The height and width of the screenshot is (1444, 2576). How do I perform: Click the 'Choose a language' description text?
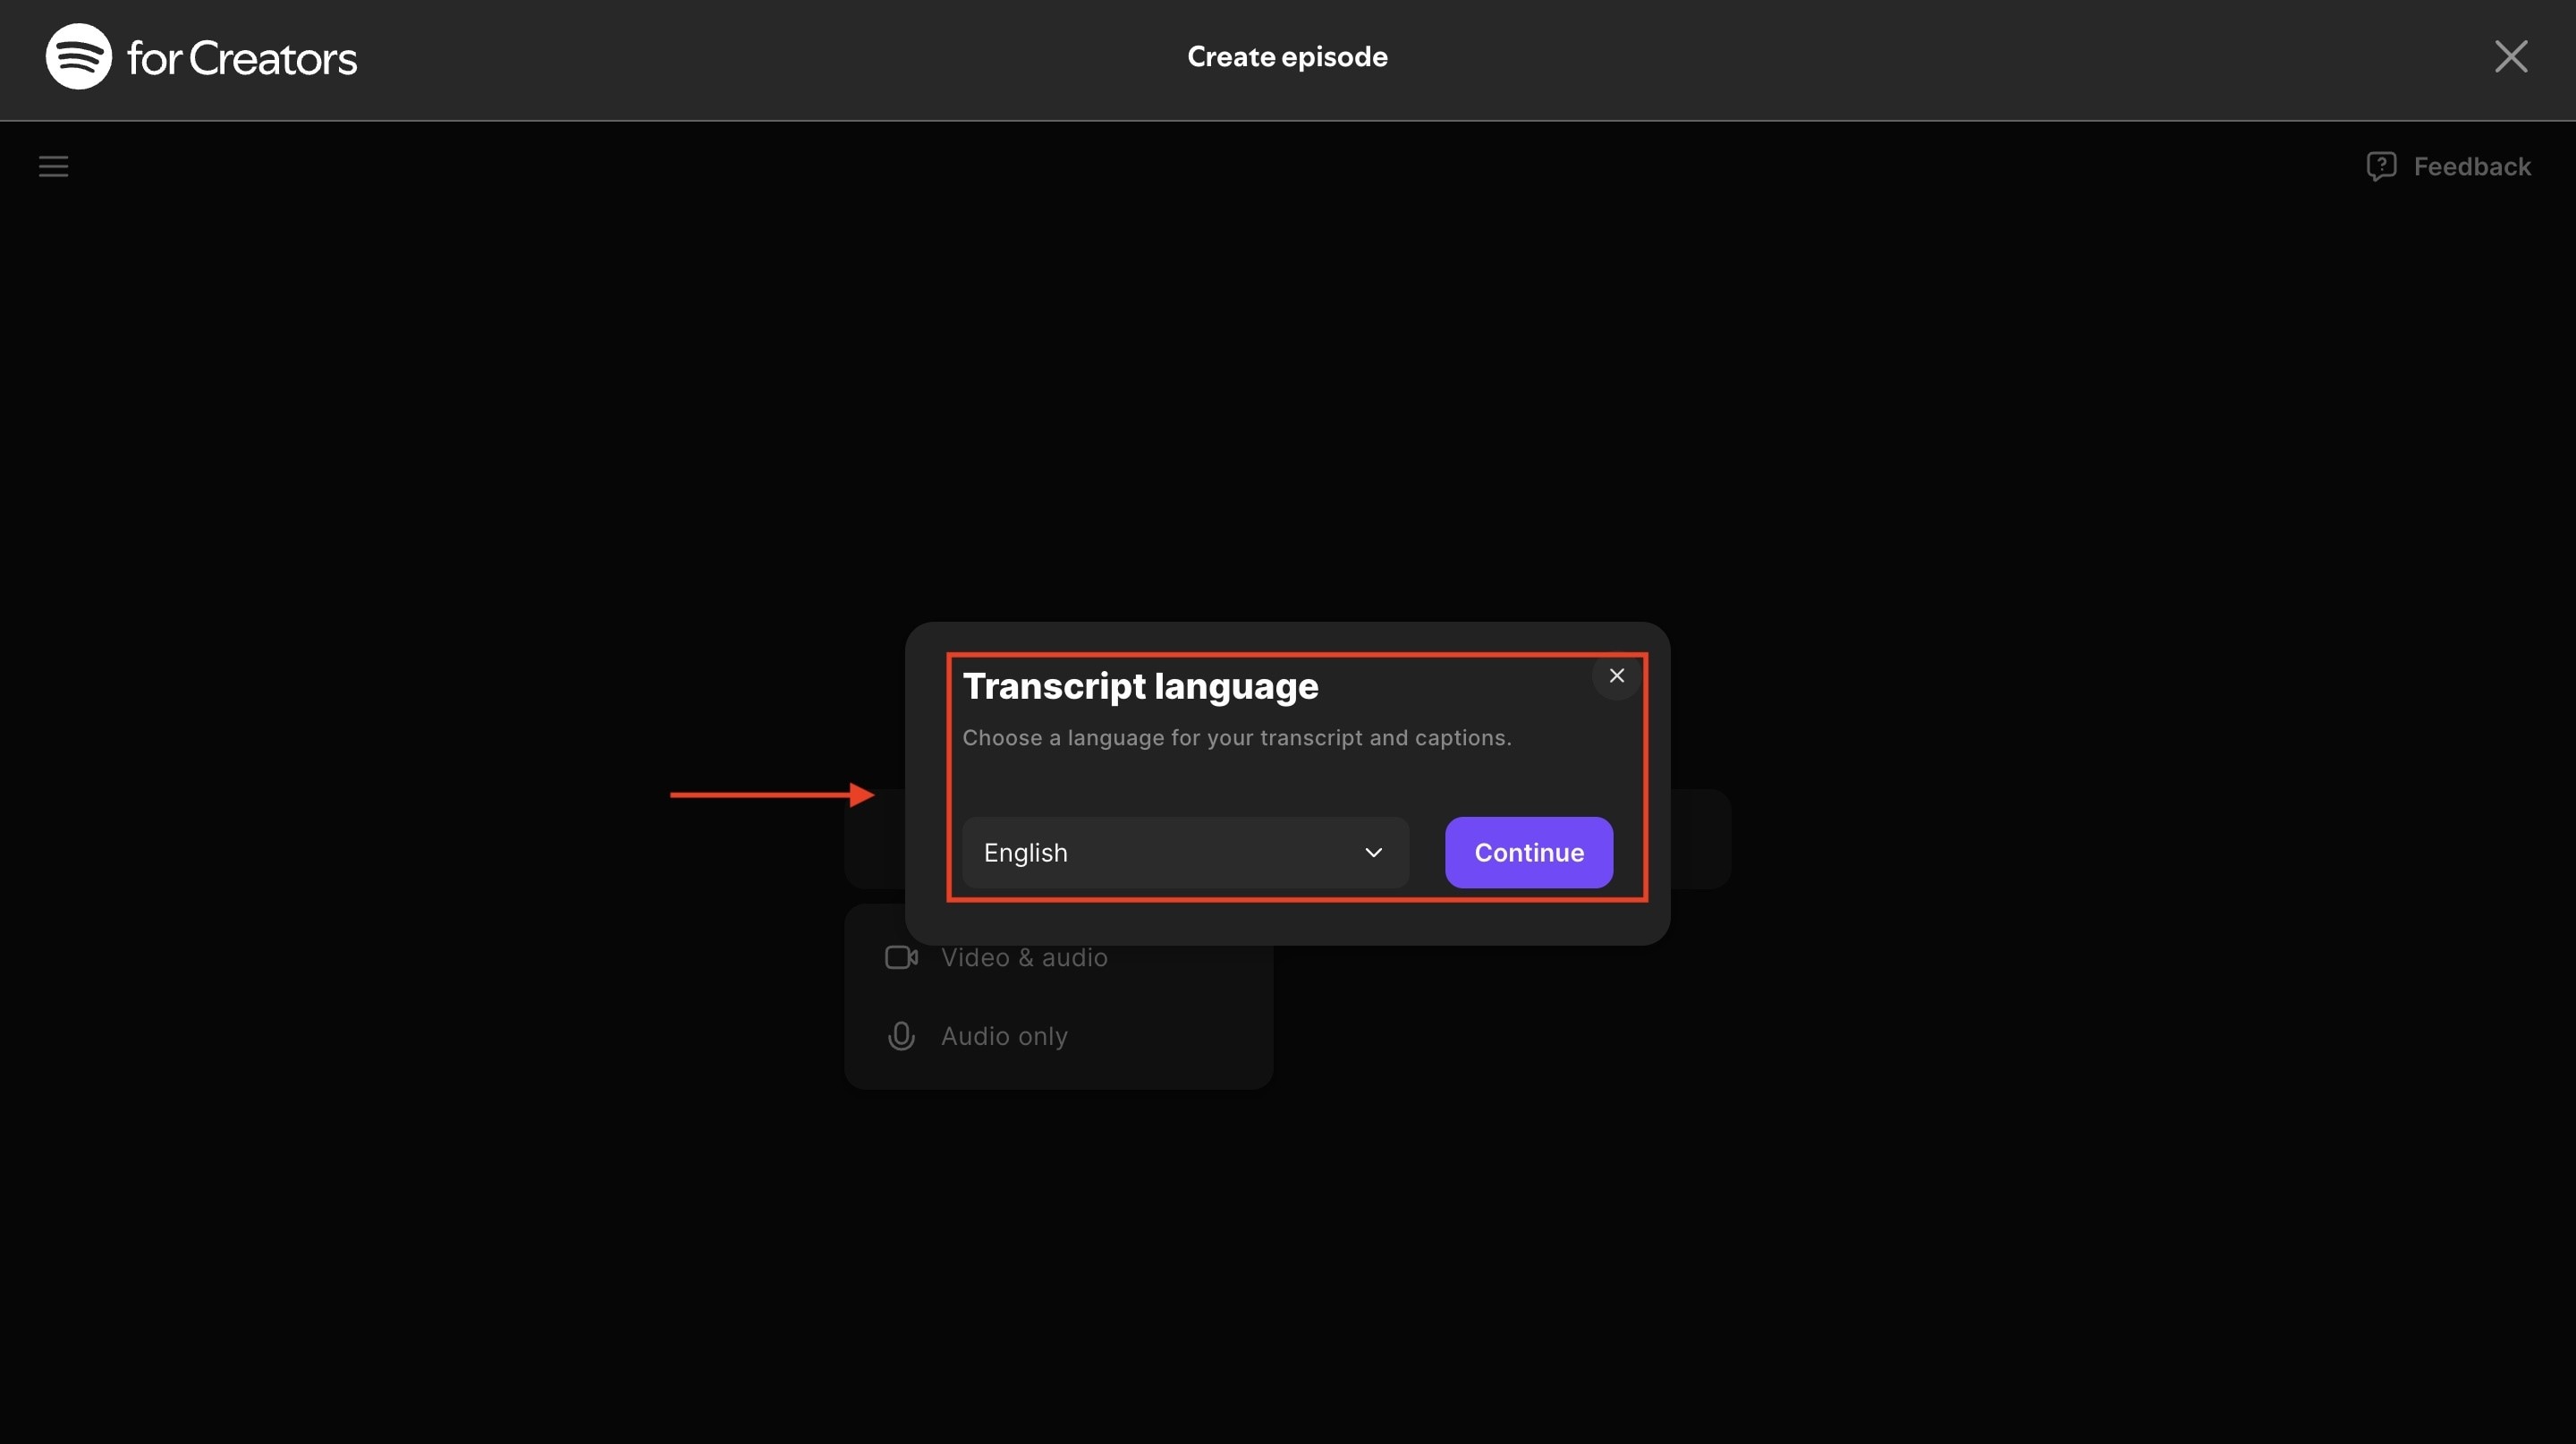(1236, 738)
